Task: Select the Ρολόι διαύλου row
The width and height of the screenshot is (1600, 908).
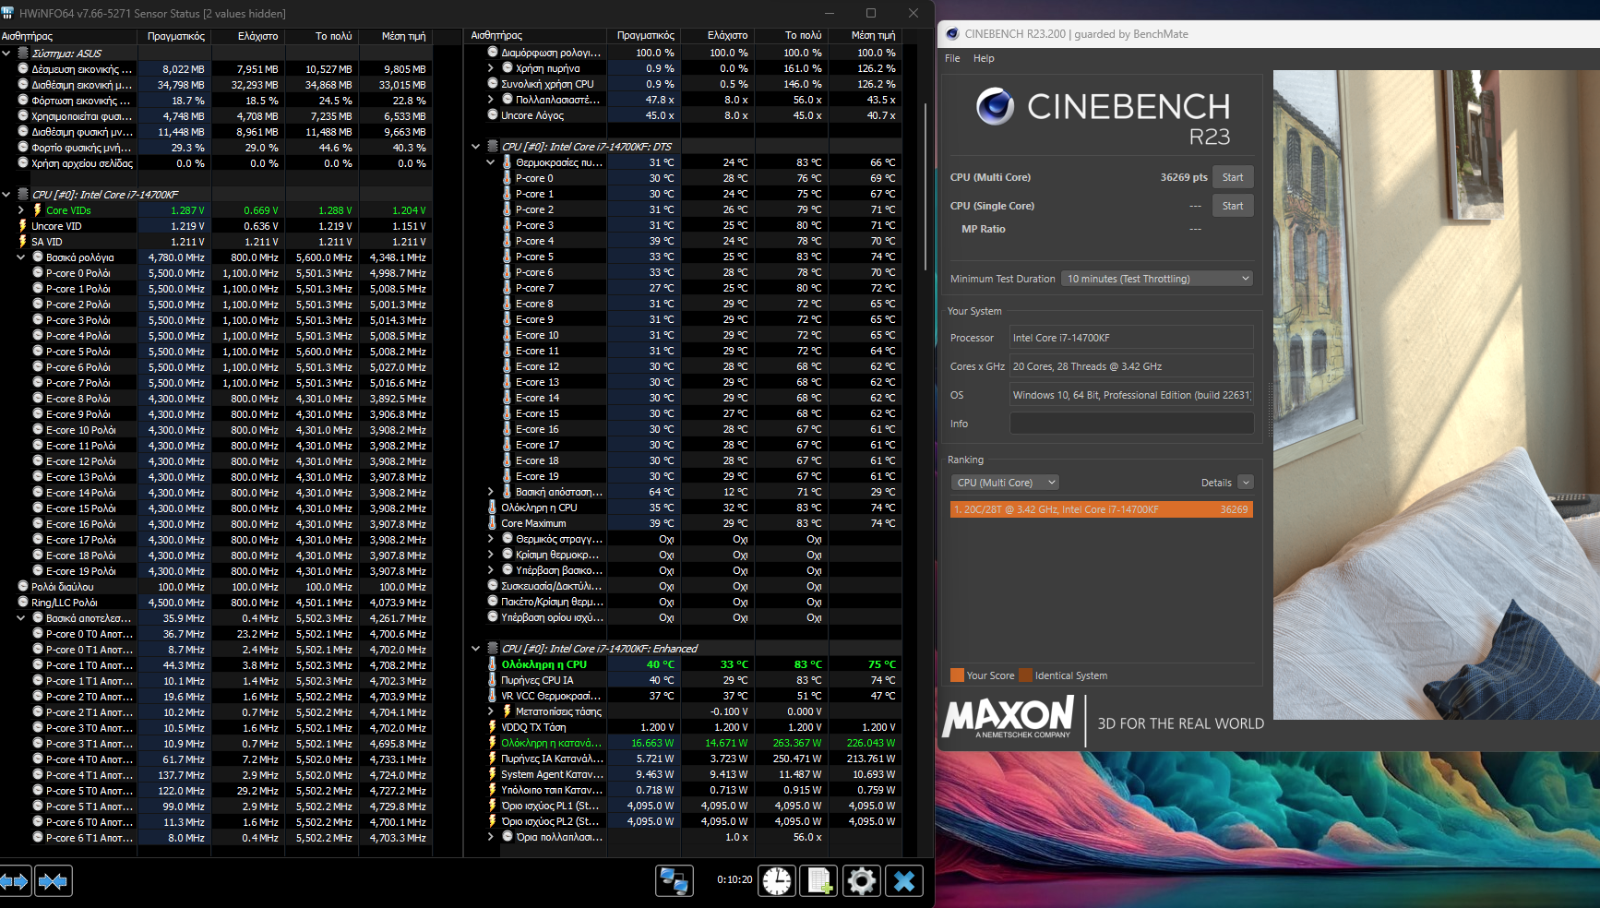Action: point(216,587)
